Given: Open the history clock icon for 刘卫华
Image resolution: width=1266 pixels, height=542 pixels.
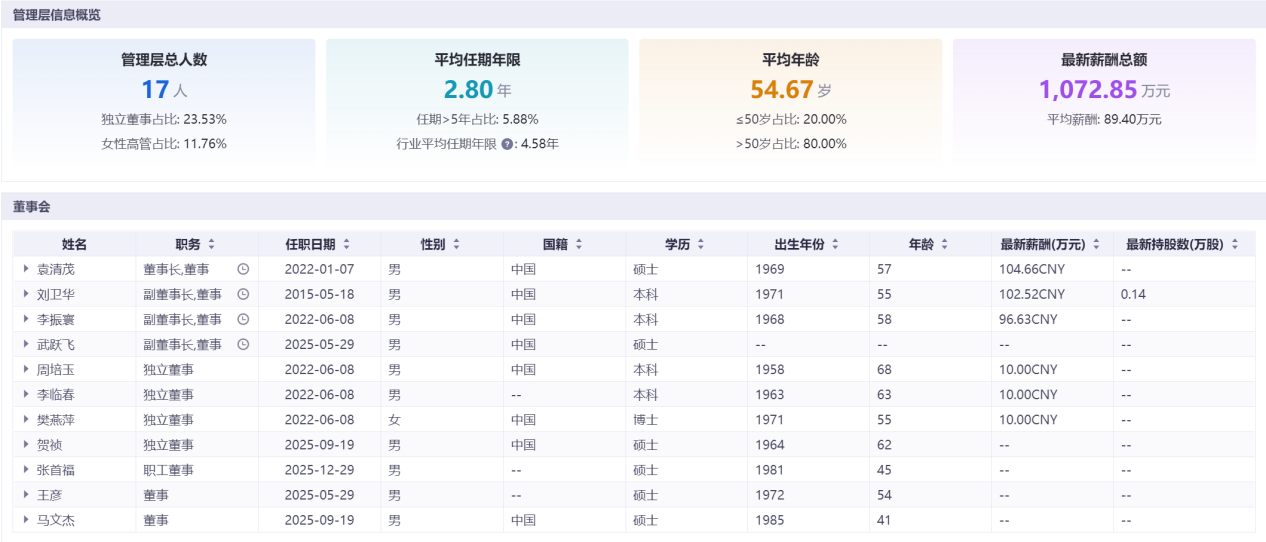Looking at the screenshot, I should tap(242, 294).
